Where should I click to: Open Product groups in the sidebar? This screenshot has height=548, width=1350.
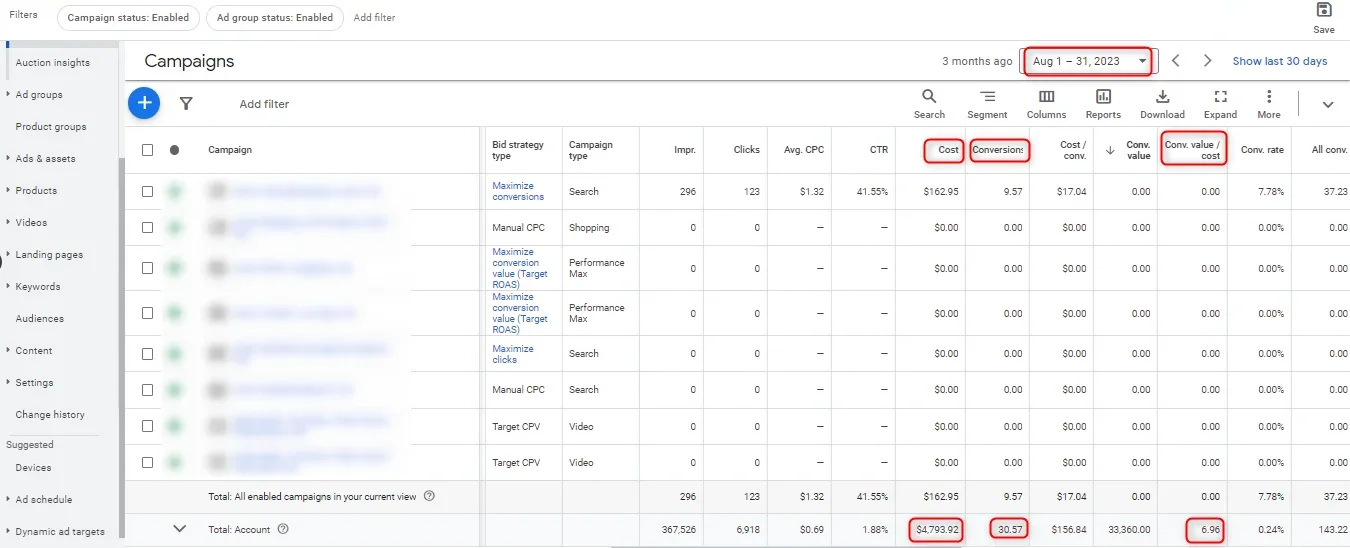51,127
